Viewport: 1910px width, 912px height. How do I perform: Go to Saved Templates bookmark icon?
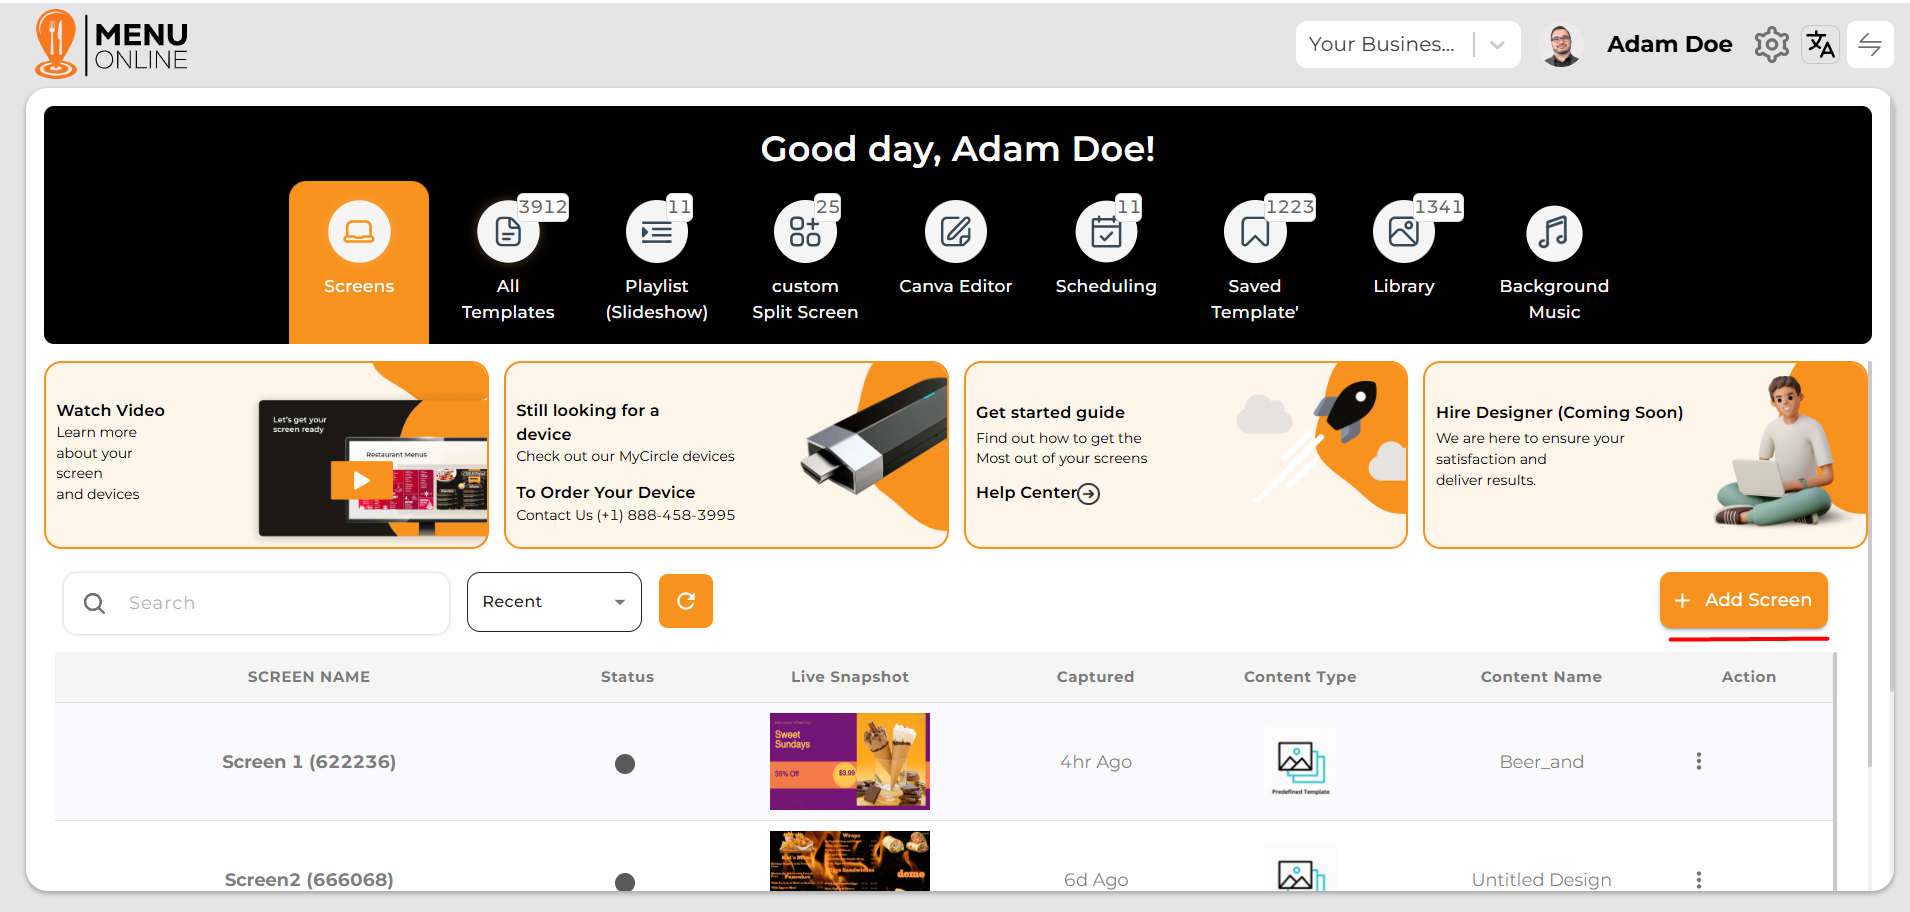point(1254,233)
